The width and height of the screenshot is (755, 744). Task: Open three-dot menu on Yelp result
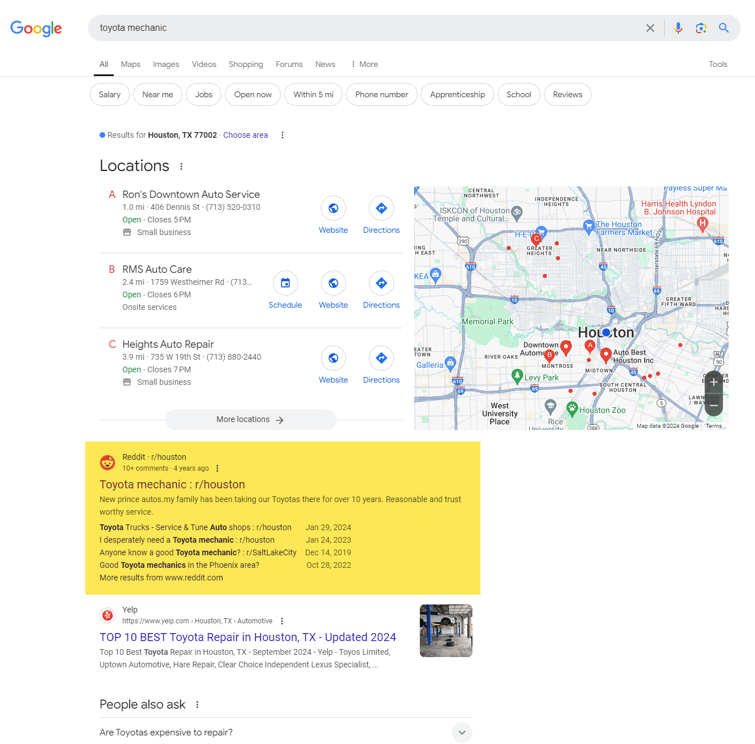tap(282, 621)
